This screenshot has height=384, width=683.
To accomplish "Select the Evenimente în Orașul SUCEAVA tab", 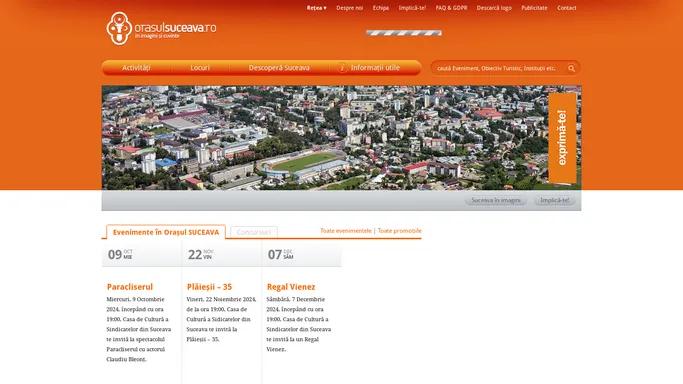I will pos(166,232).
